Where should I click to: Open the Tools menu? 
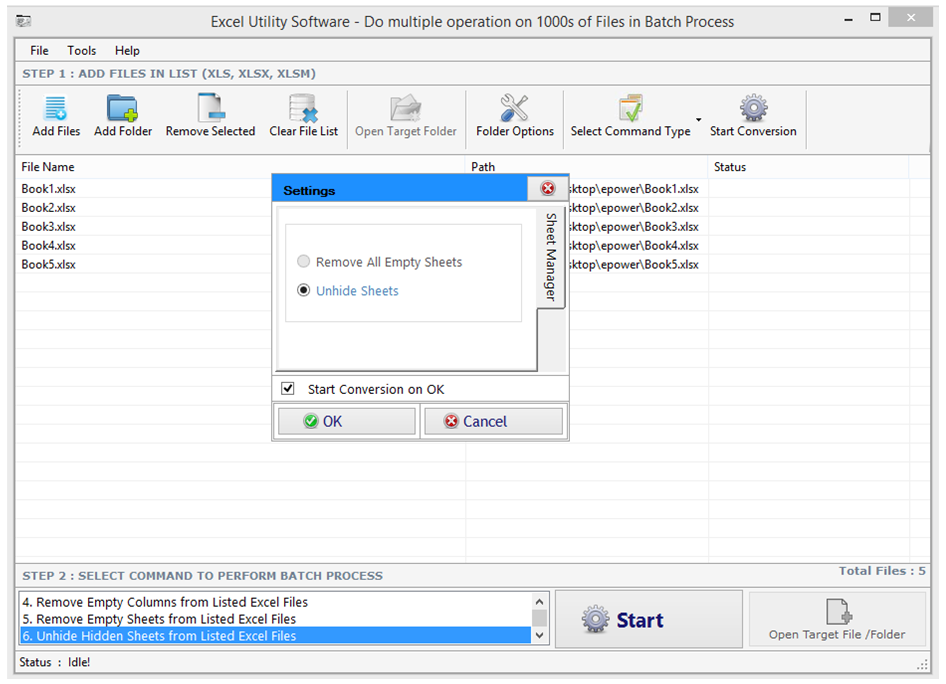81,51
